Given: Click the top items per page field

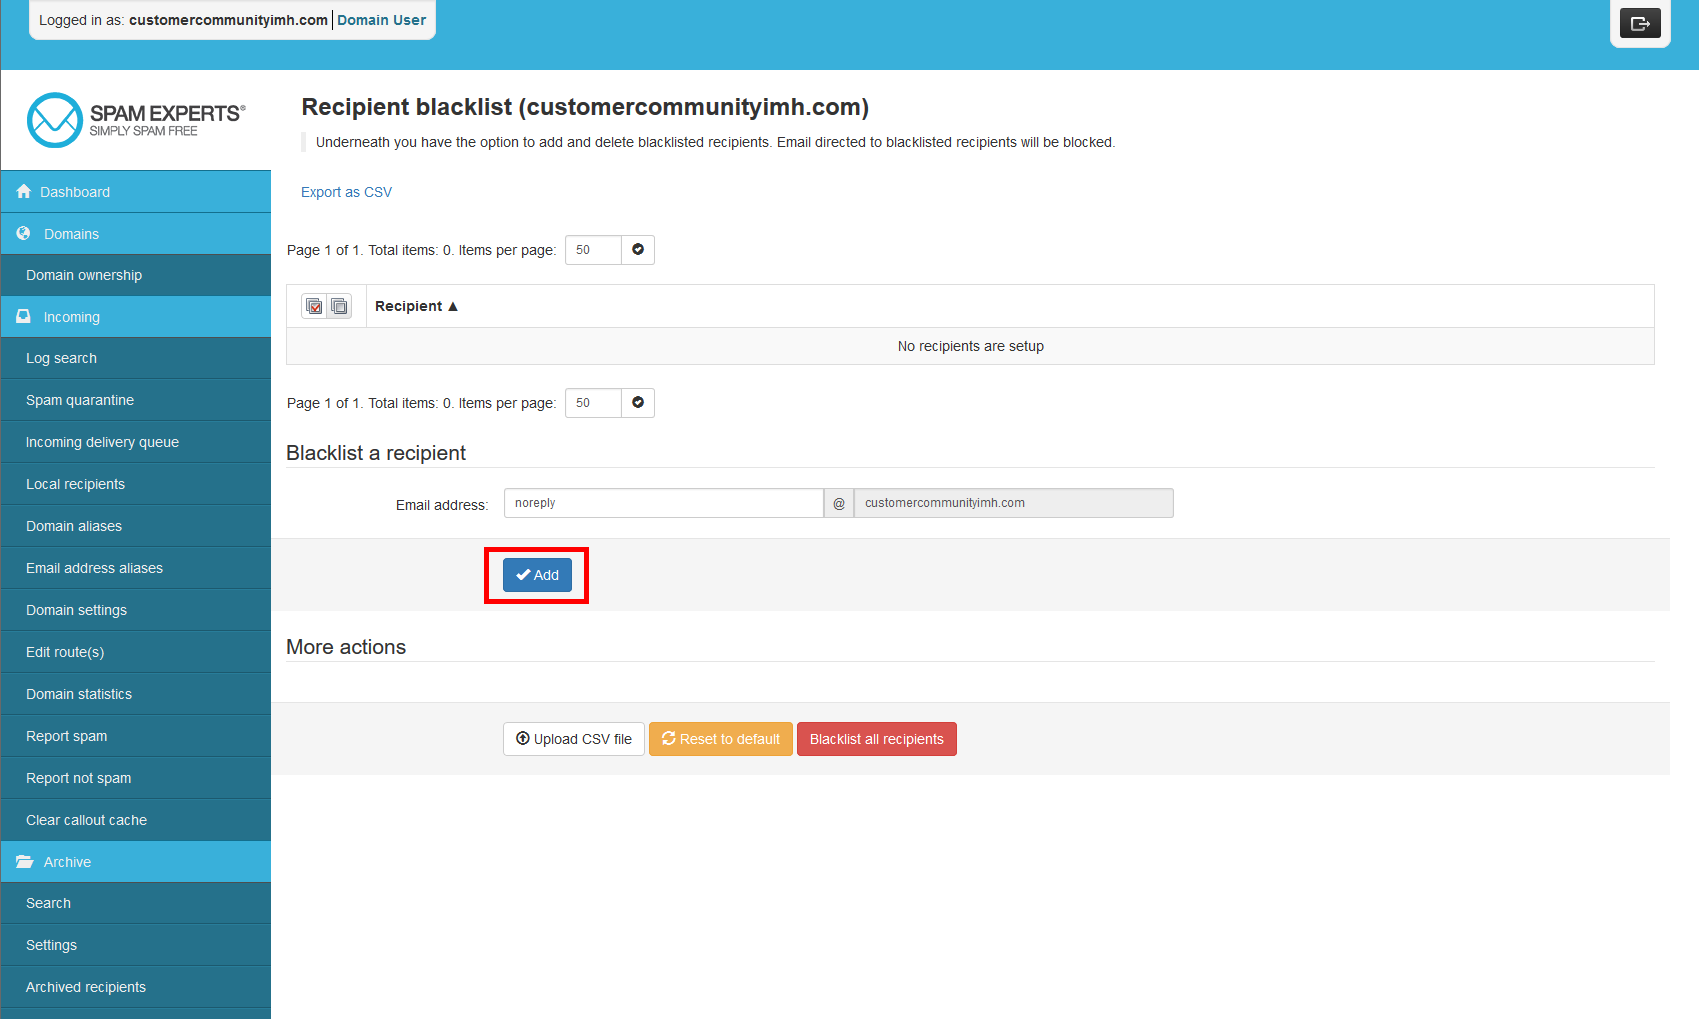Looking at the screenshot, I should click(x=593, y=250).
